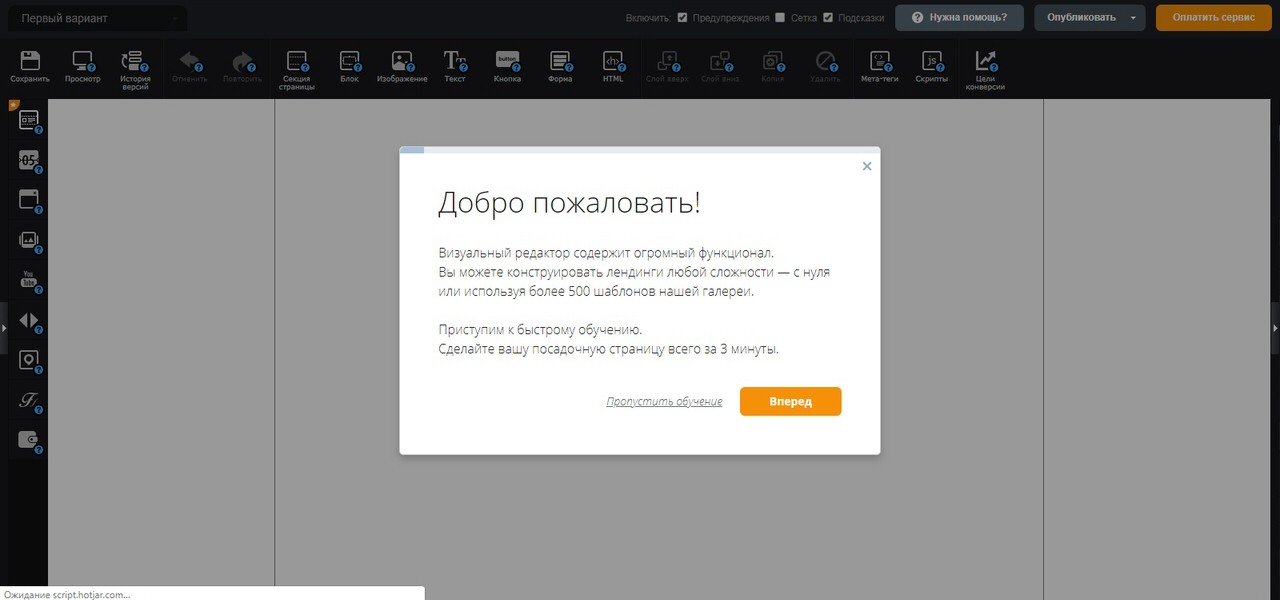The height and width of the screenshot is (600, 1280).
Task: Add a YouTube widget from the sidebar
Action: click(x=28, y=280)
